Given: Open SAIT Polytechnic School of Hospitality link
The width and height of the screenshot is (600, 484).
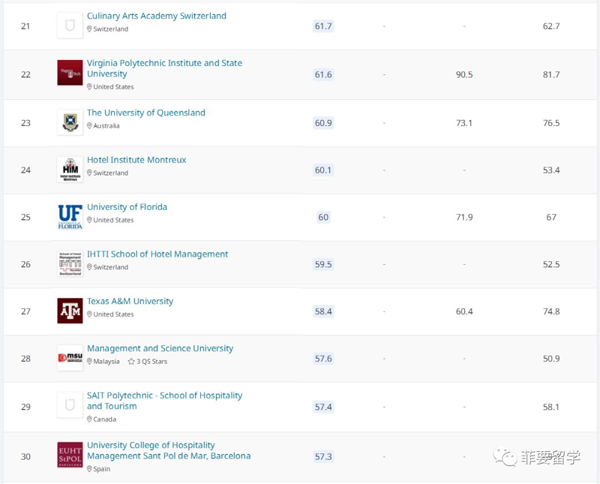Looking at the screenshot, I should click(x=165, y=401).
